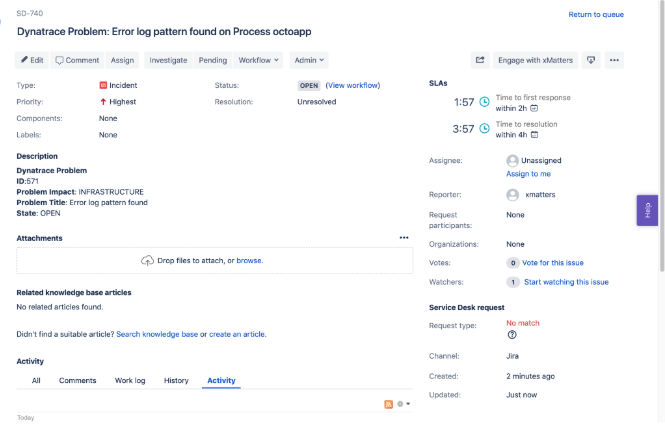Click the Highest priority arrow icon
Image resolution: width=665 pixels, height=425 pixels.
(x=103, y=102)
